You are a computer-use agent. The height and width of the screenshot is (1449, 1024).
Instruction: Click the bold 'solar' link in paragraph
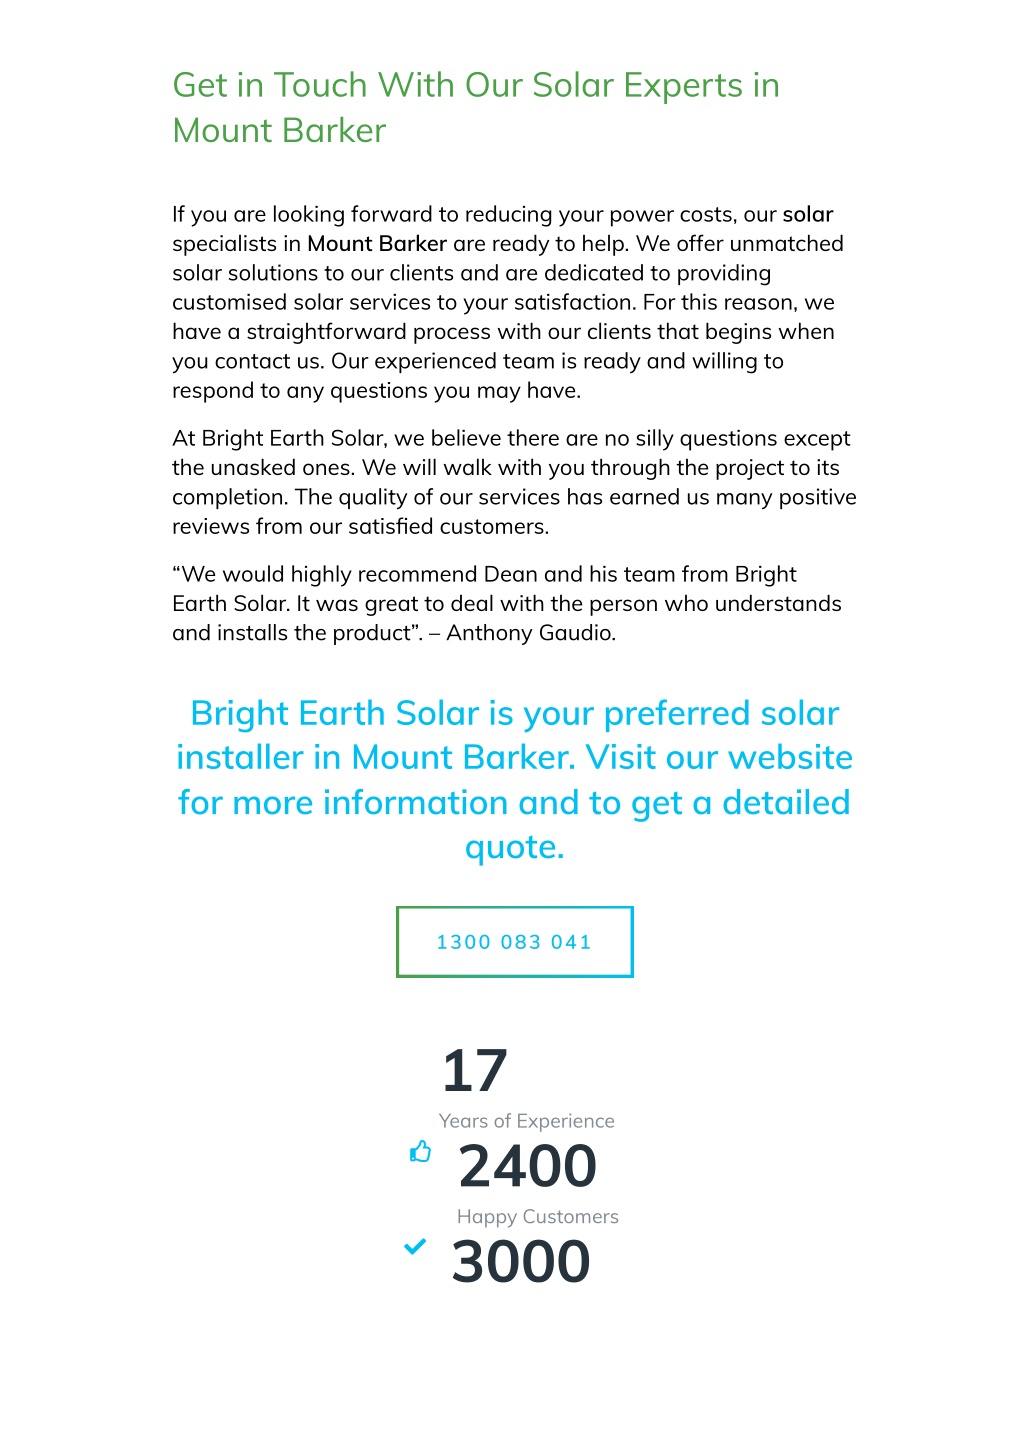[x=808, y=214]
